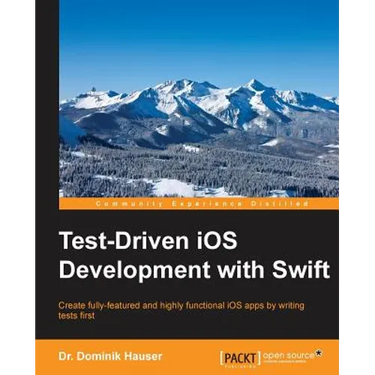Click the 'open source' label

point(289,355)
